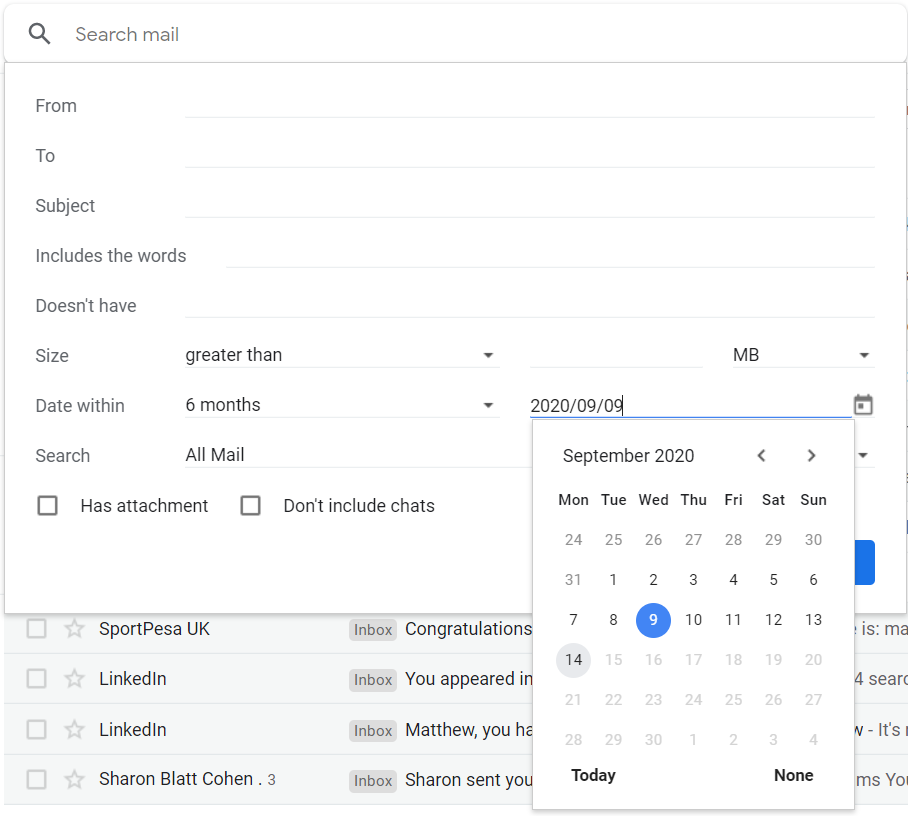Star the second LinkedIn message

click(74, 729)
